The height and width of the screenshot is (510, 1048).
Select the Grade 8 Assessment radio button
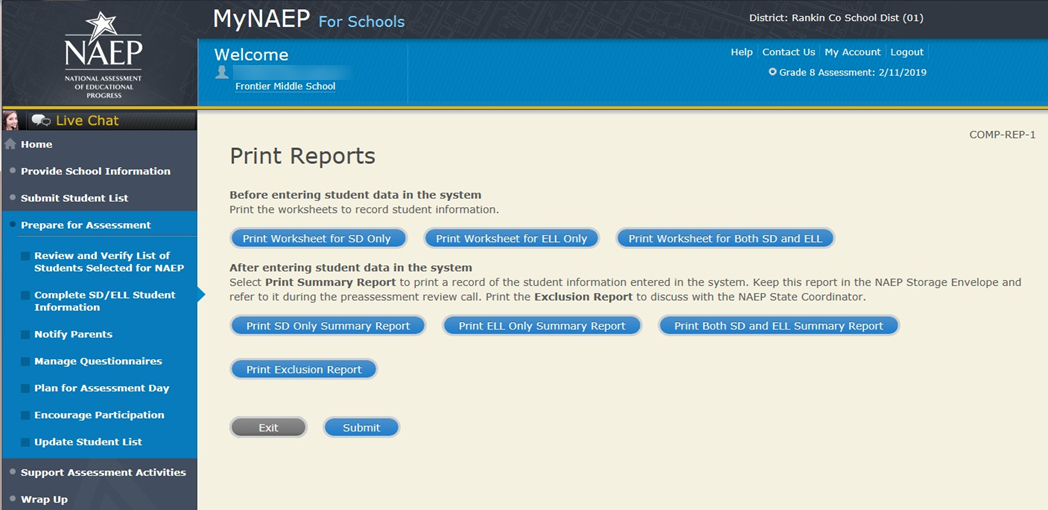click(x=773, y=72)
